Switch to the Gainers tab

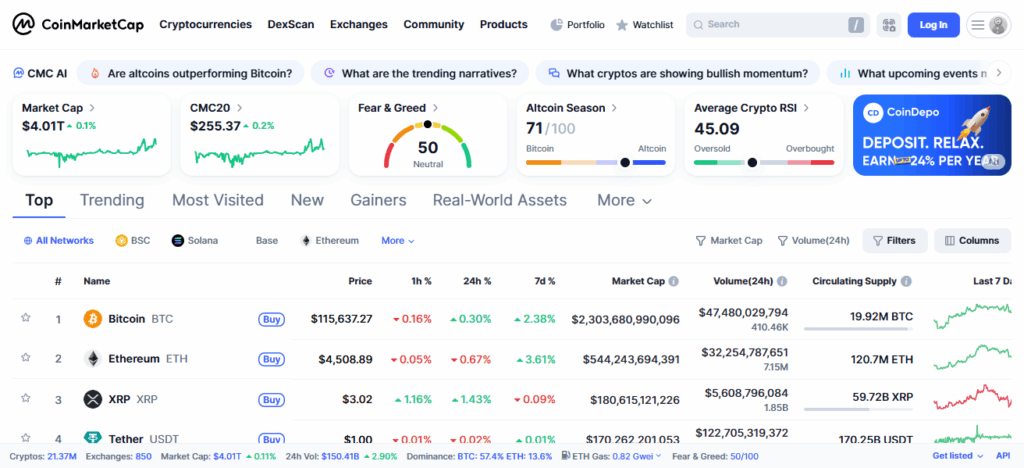(378, 200)
